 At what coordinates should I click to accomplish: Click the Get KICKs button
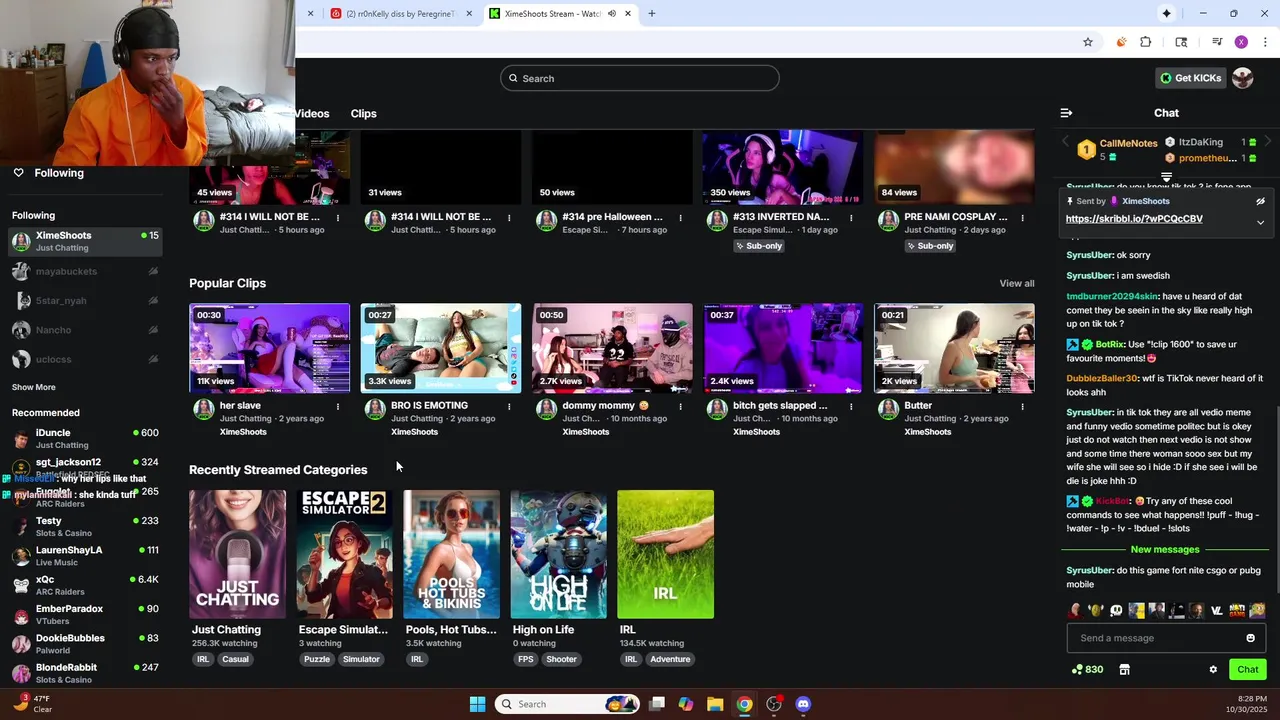pos(1190,78)
